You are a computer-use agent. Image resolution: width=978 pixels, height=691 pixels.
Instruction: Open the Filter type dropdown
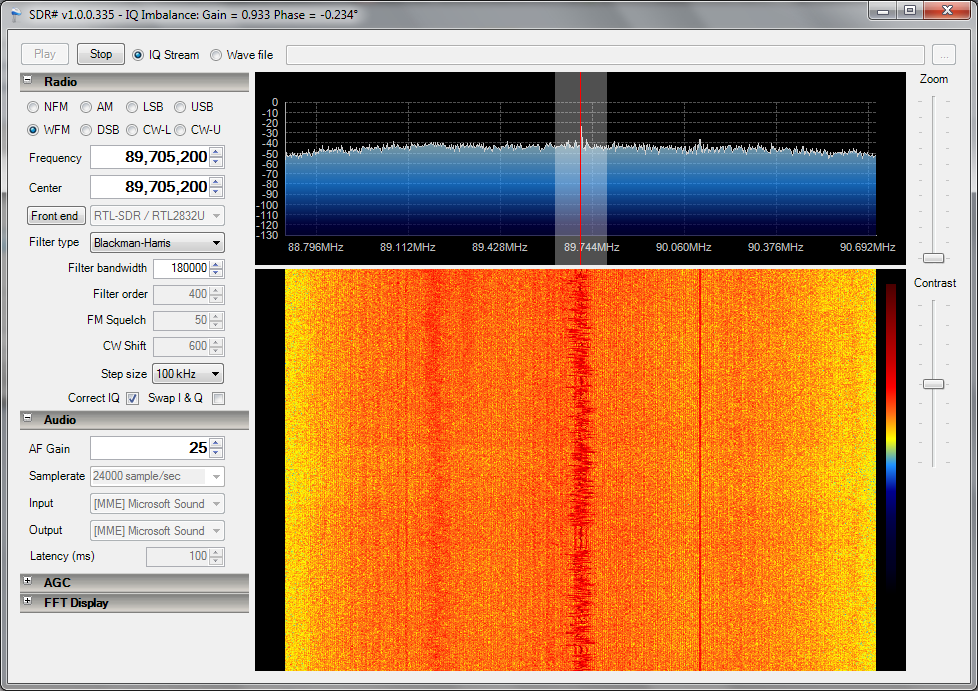point(157,242)
